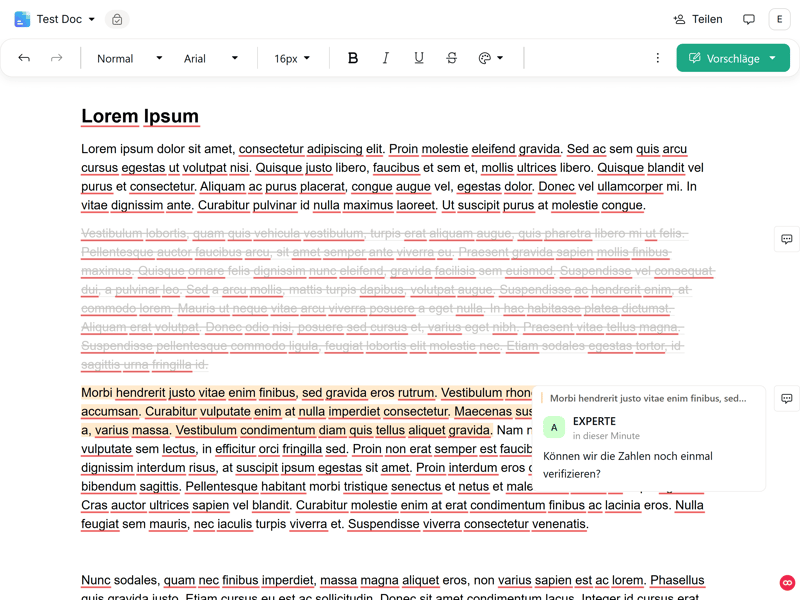The width and height of the screenshot is (800, 600).
Task: Click the red infinity icon at bottom right
Action: (x=787, y=583)
